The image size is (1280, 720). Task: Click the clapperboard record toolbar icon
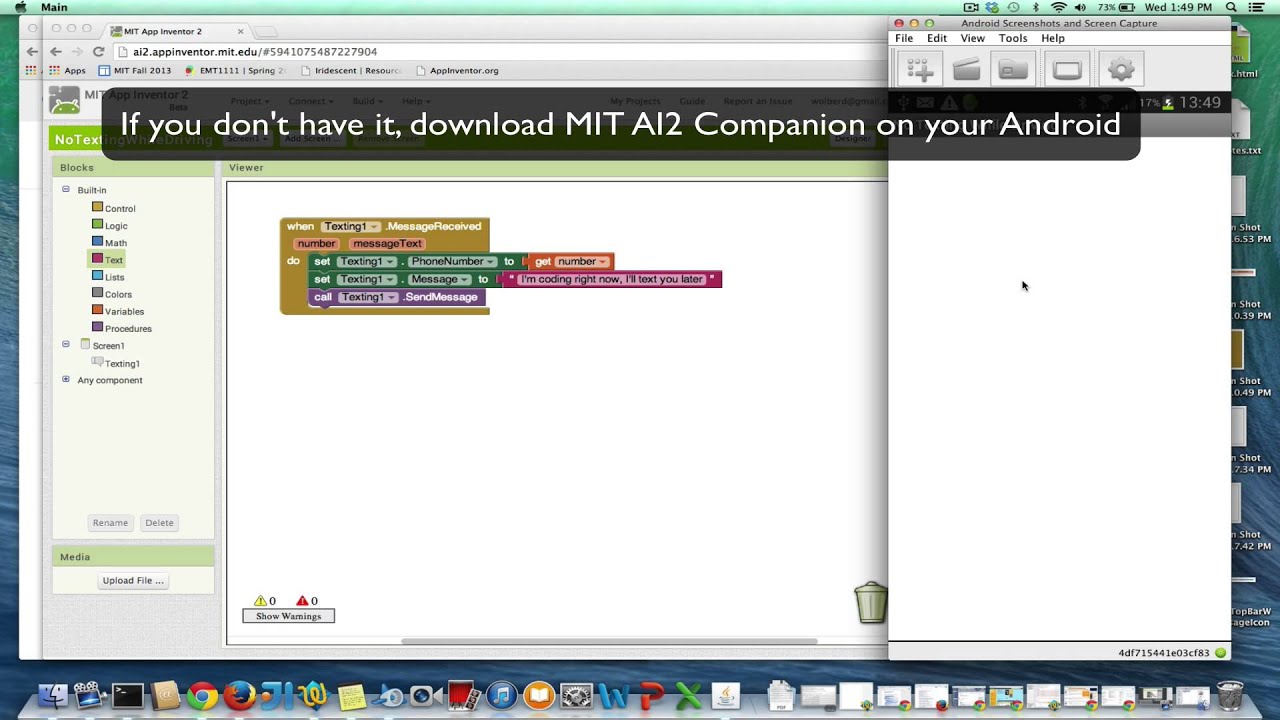pos(967,69)
